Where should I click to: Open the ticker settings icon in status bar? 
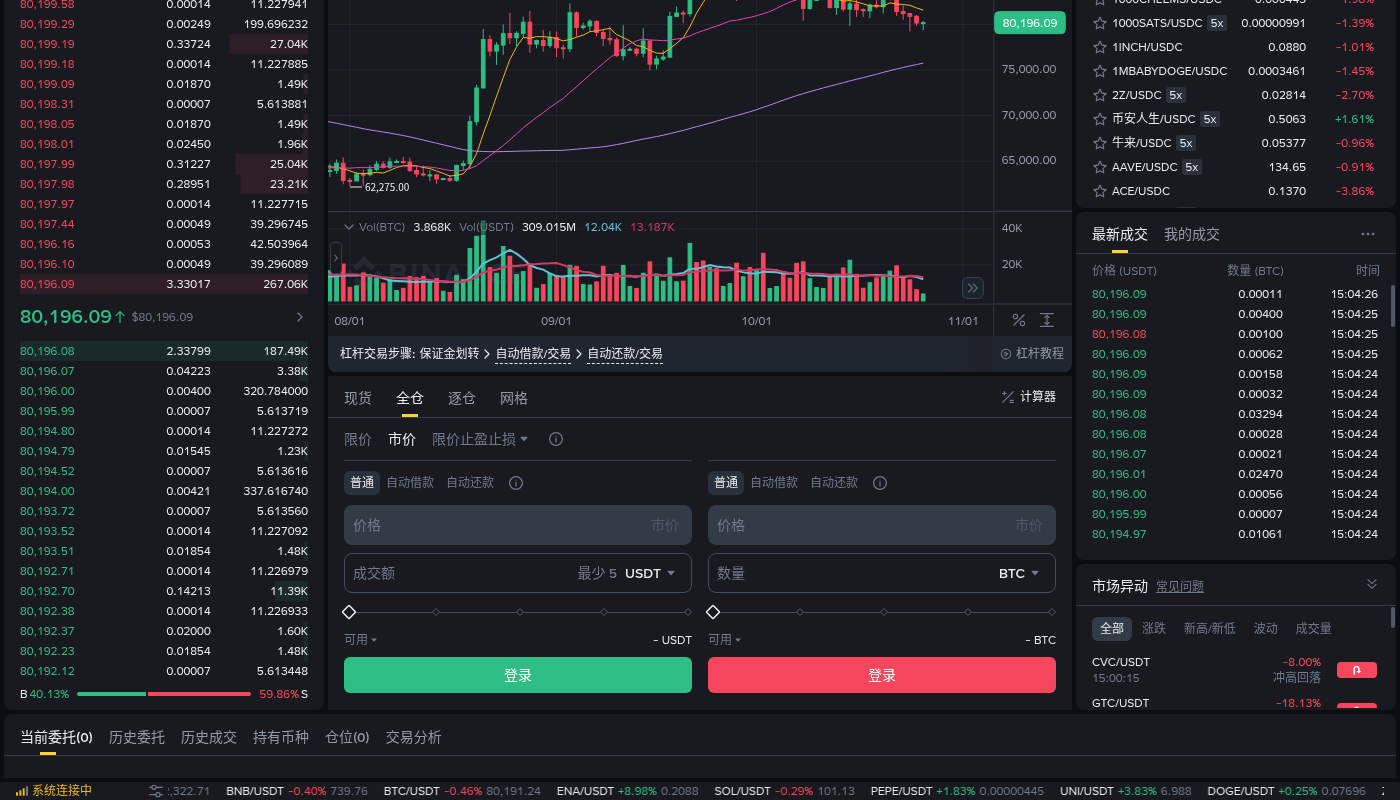(156, 791)
